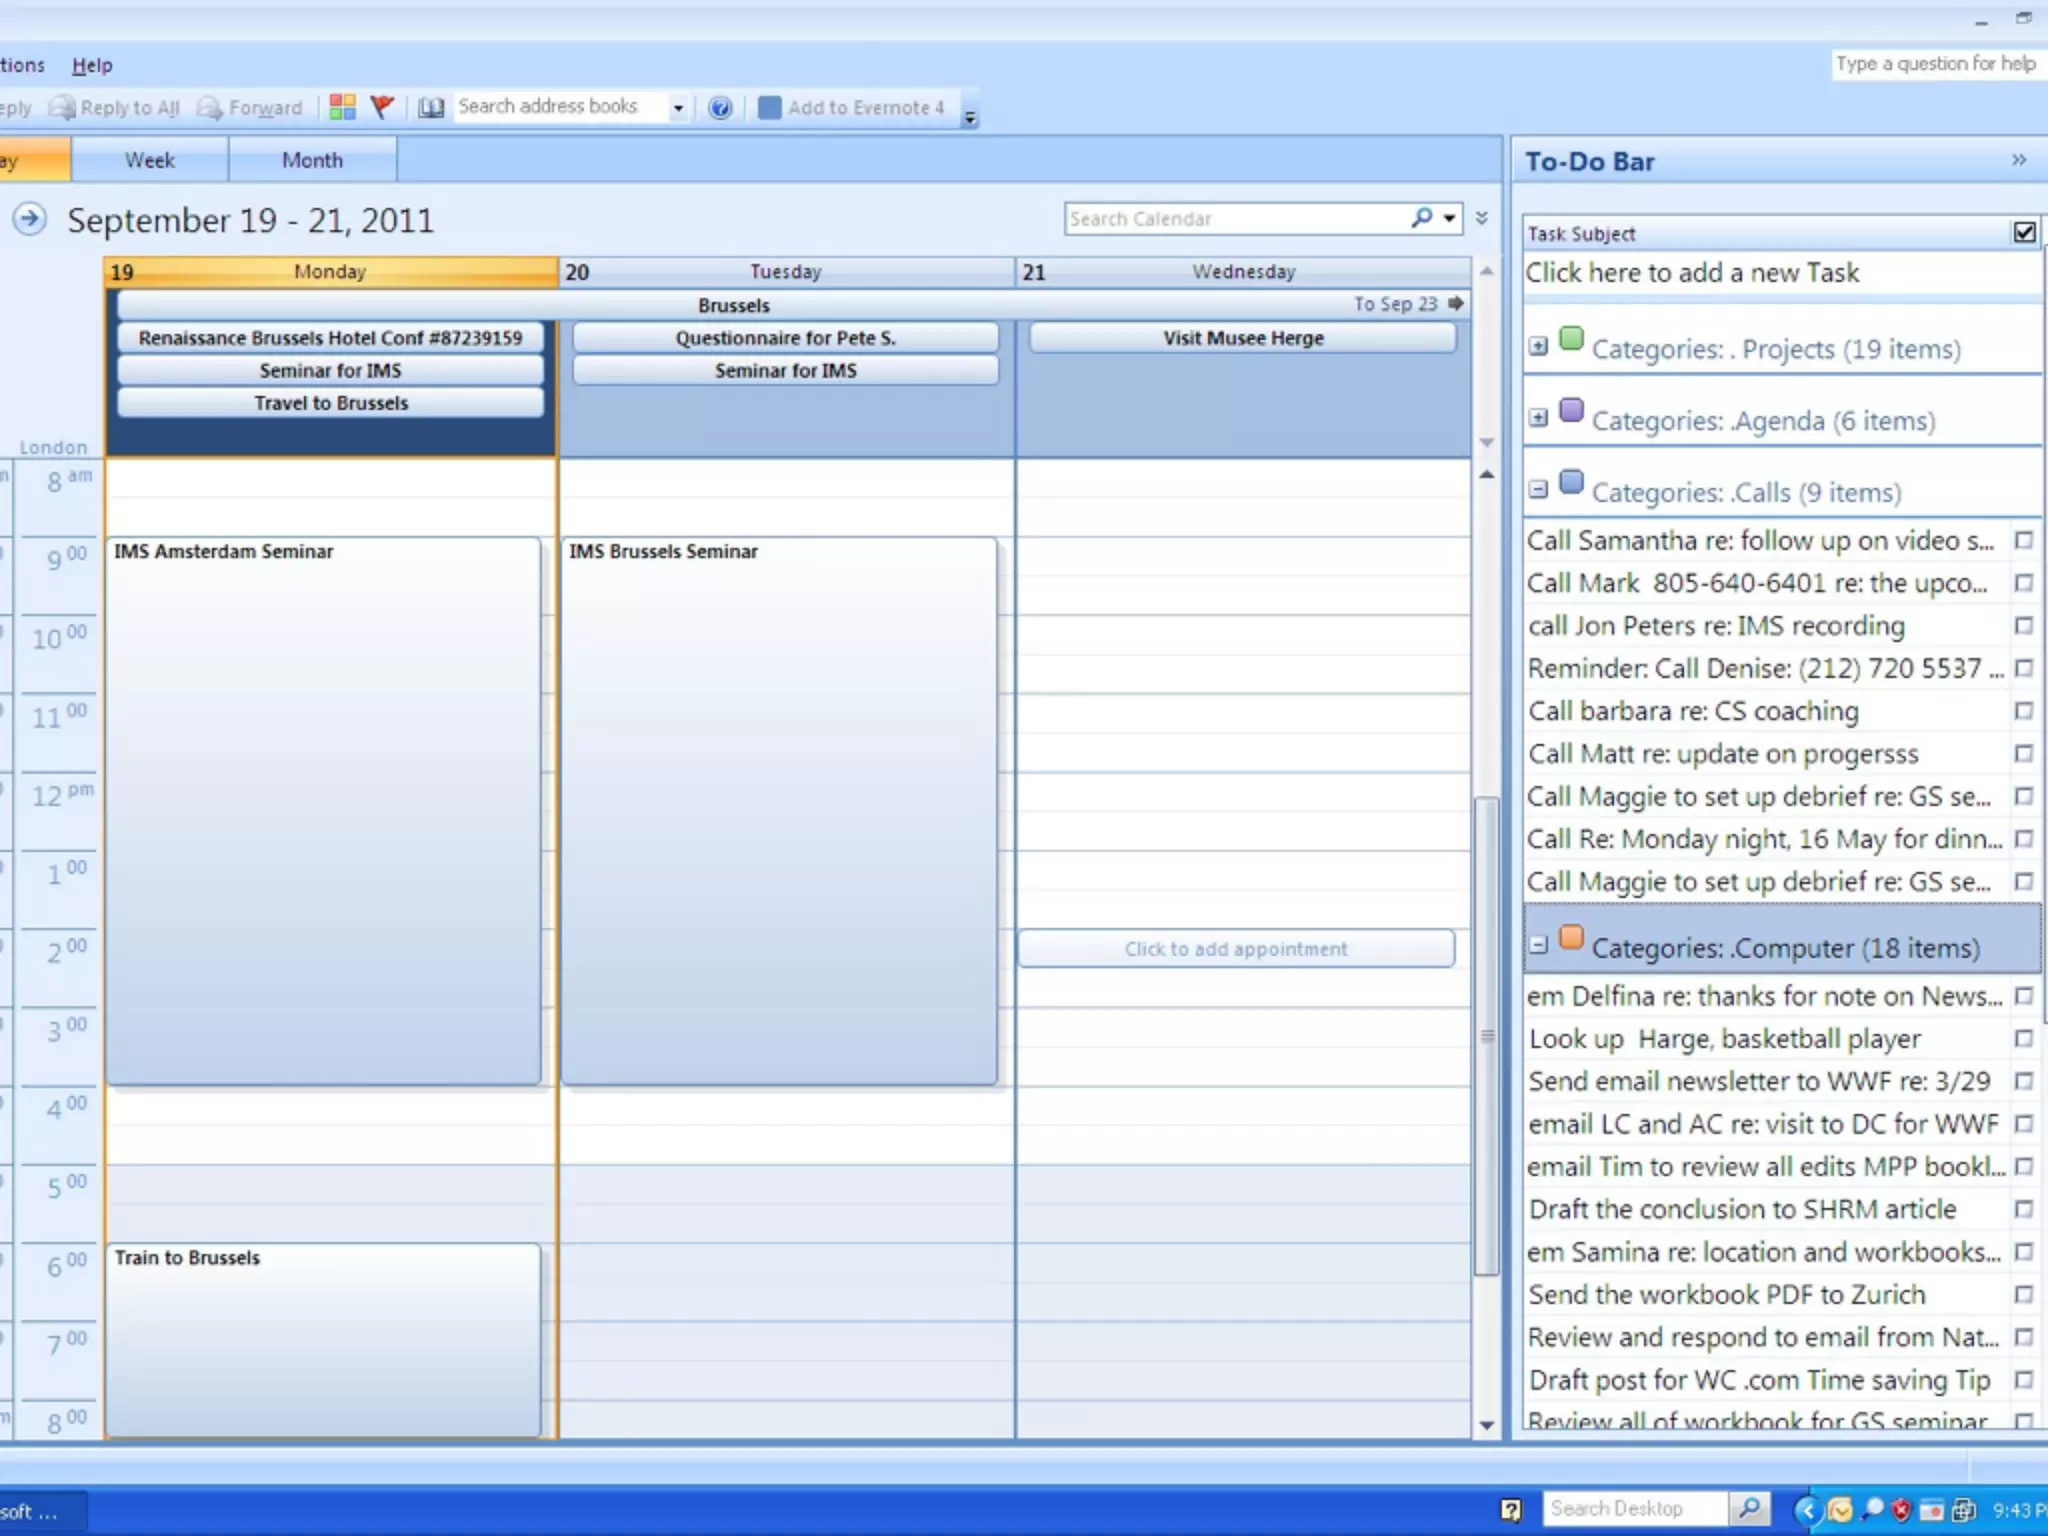
Task: Click the Search Desktop magnifier in taskbar
Action: pyautogui.click(x=1749, y=1508)
